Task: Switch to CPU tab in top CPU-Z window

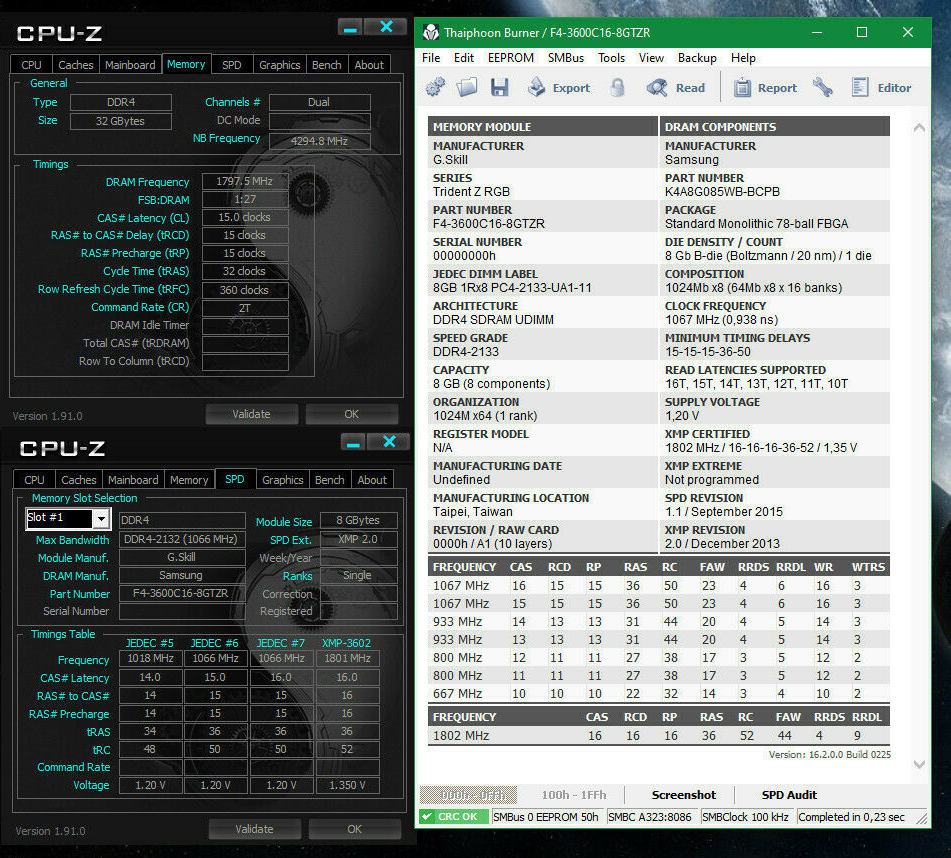Action: coord(32,65)
